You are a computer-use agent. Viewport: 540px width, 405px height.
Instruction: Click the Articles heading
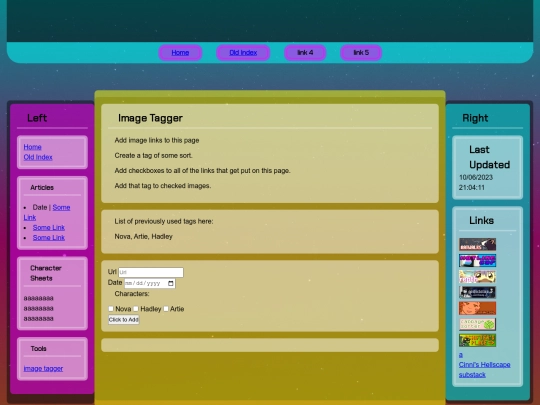point(42,188)
